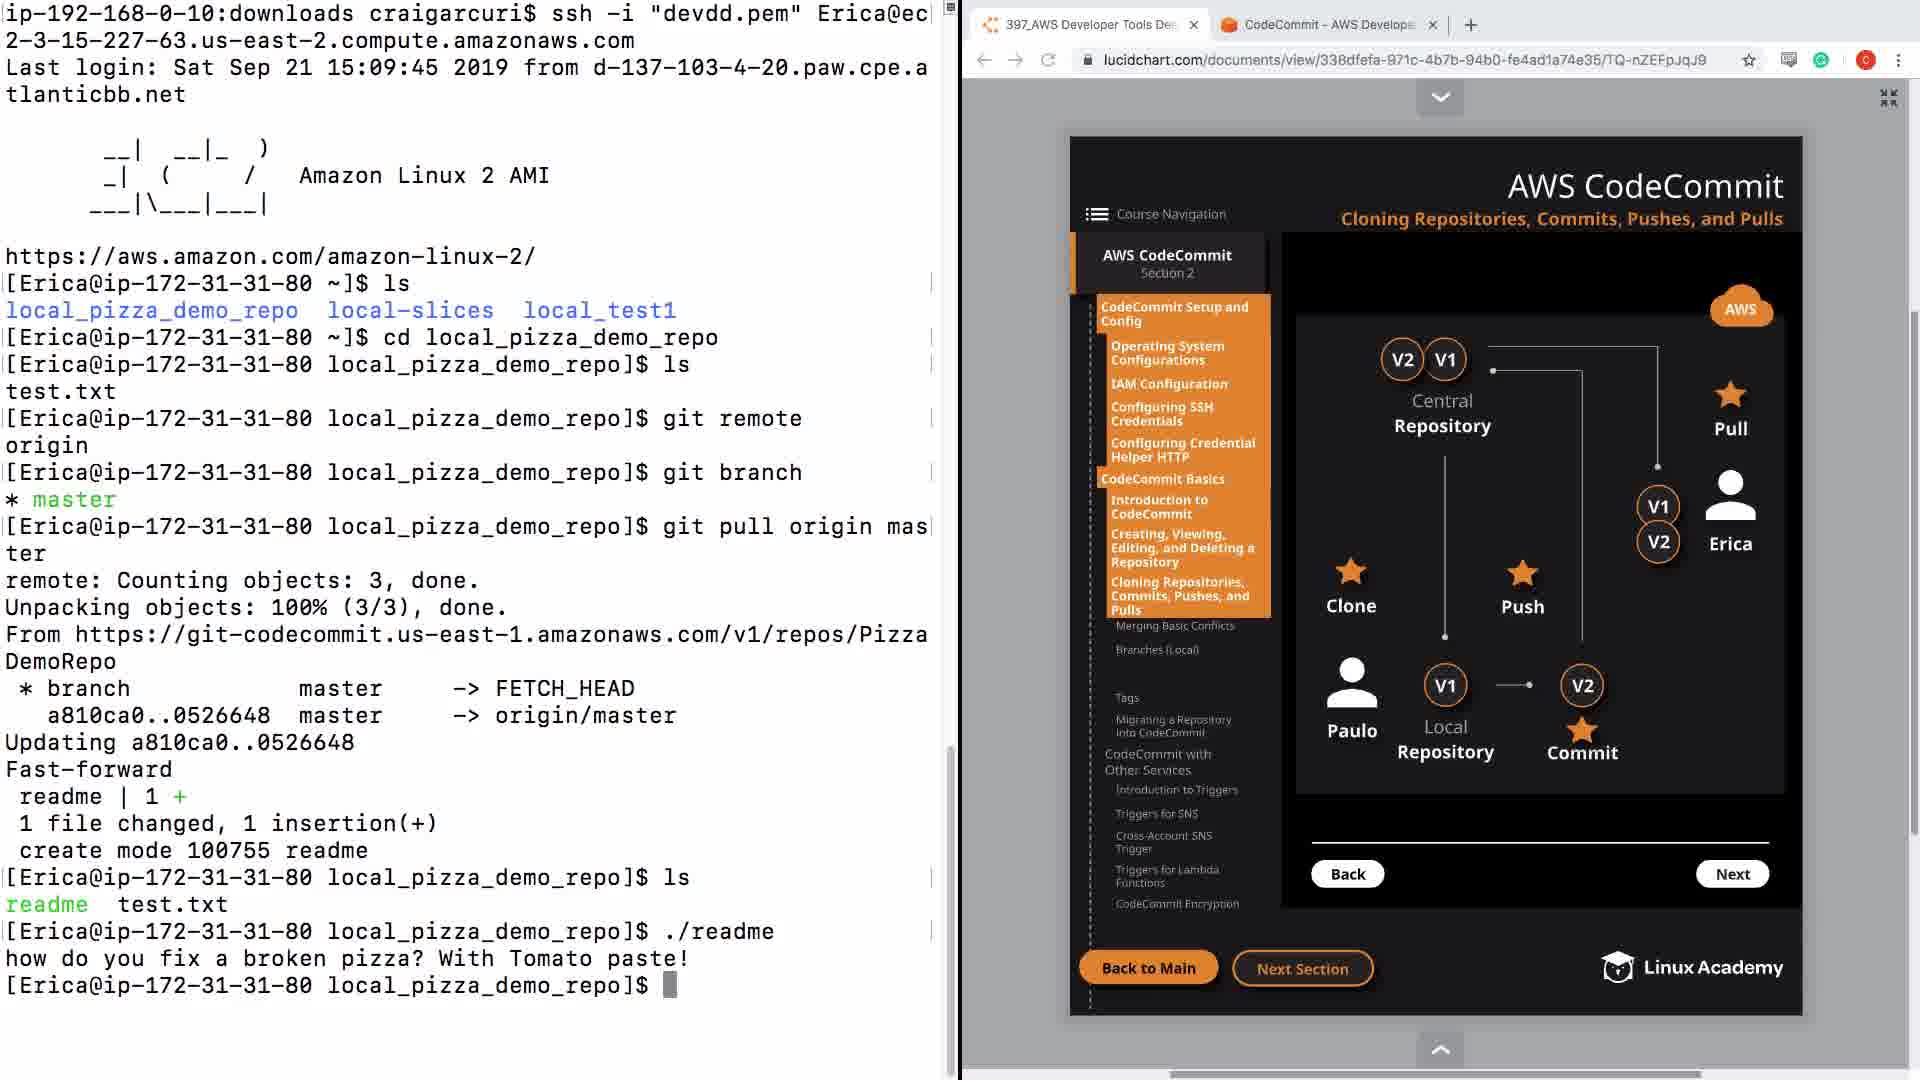Switch to the CodeCommit - AWS Developer tab

tap(1328, 25)
